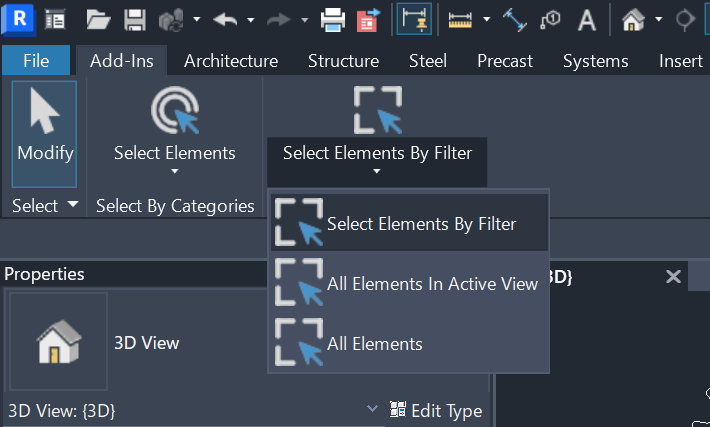Click the 3D View house icon in toolbar
The height and width of the screenshot is (427, 710).
click(633, 19)
